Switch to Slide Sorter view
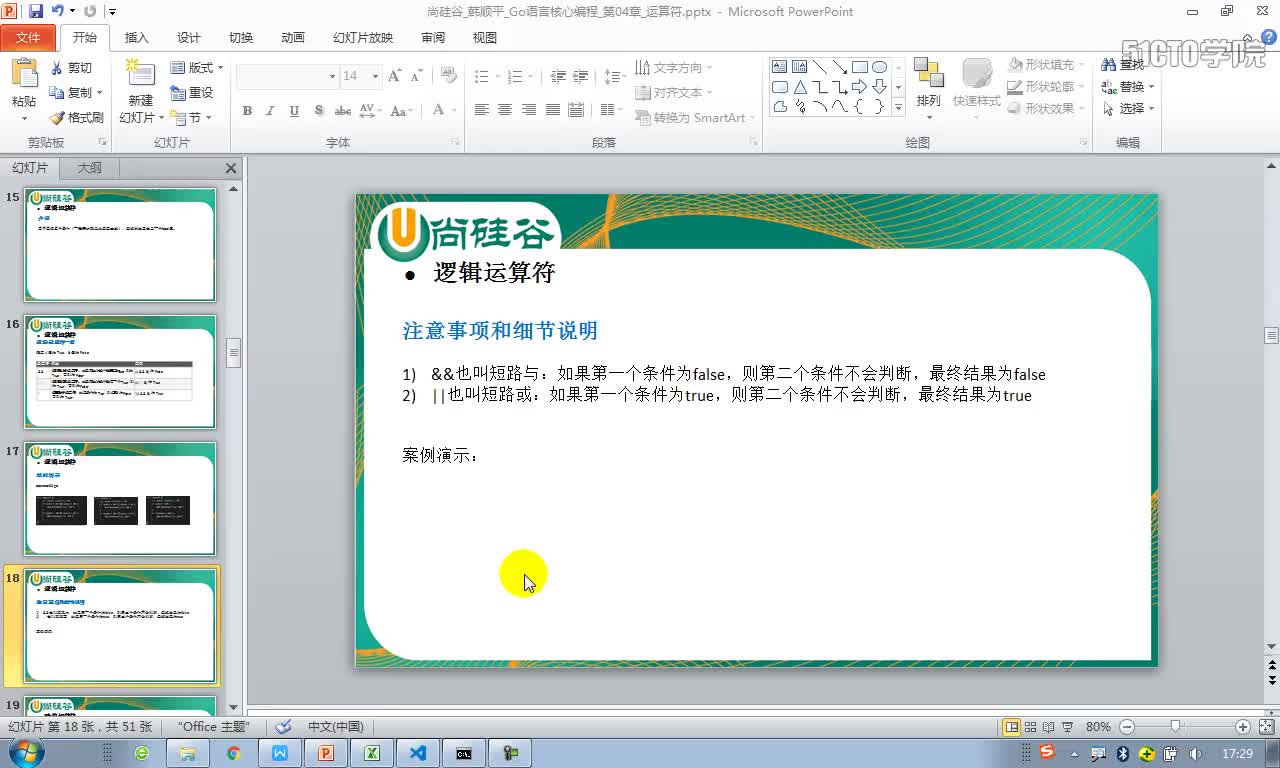 tap(1030, 727)
